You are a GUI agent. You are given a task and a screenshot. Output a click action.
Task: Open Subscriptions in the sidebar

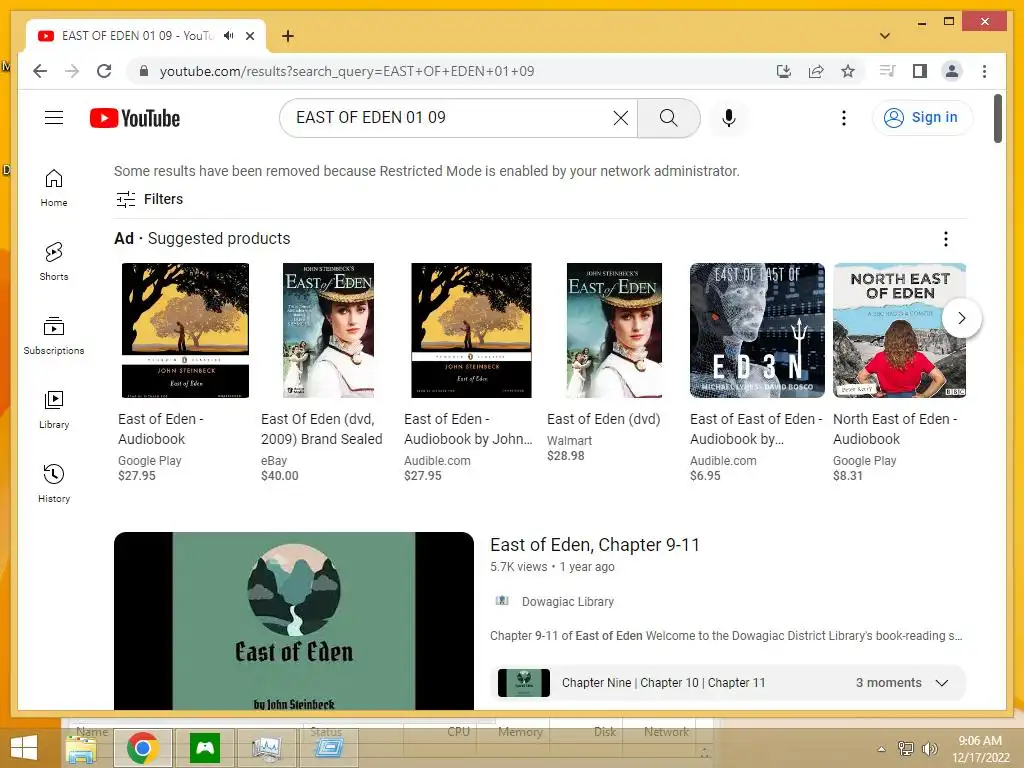(54, 336)
